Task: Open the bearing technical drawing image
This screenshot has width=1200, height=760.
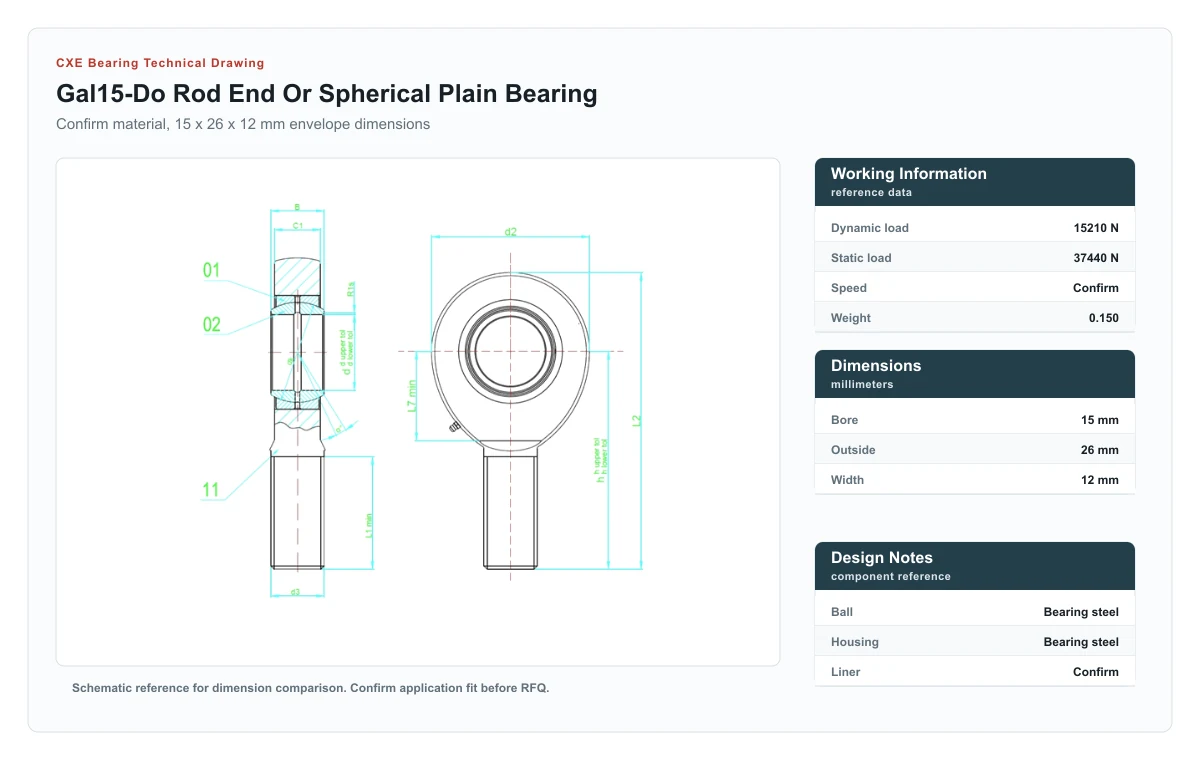Action: 418,412
